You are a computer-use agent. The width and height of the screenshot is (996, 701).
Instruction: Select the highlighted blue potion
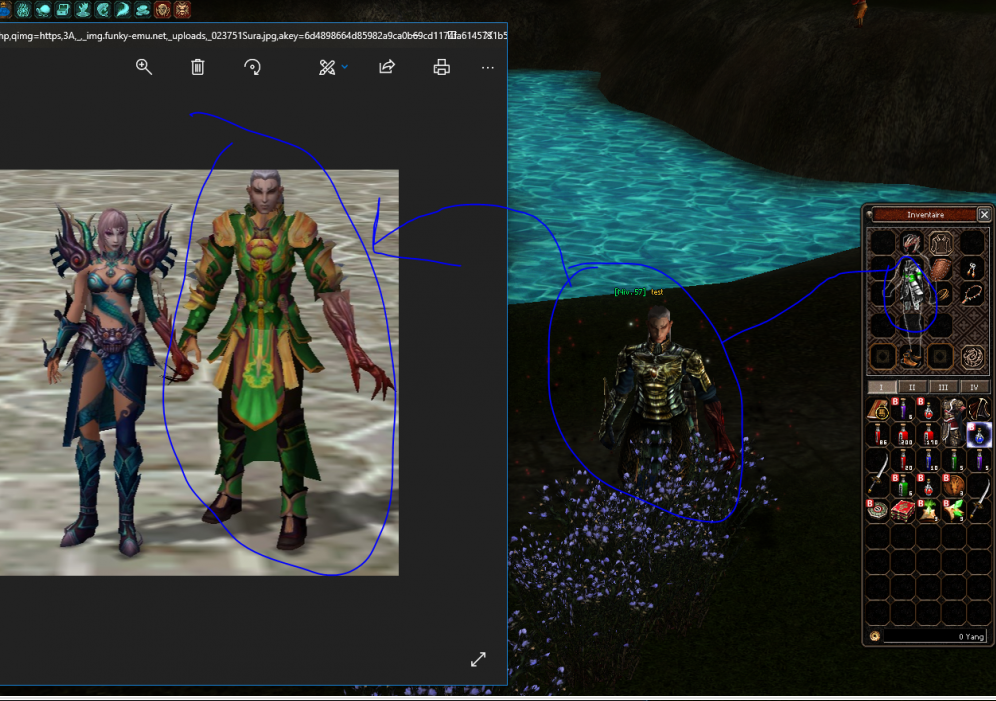tap(979, 435)
